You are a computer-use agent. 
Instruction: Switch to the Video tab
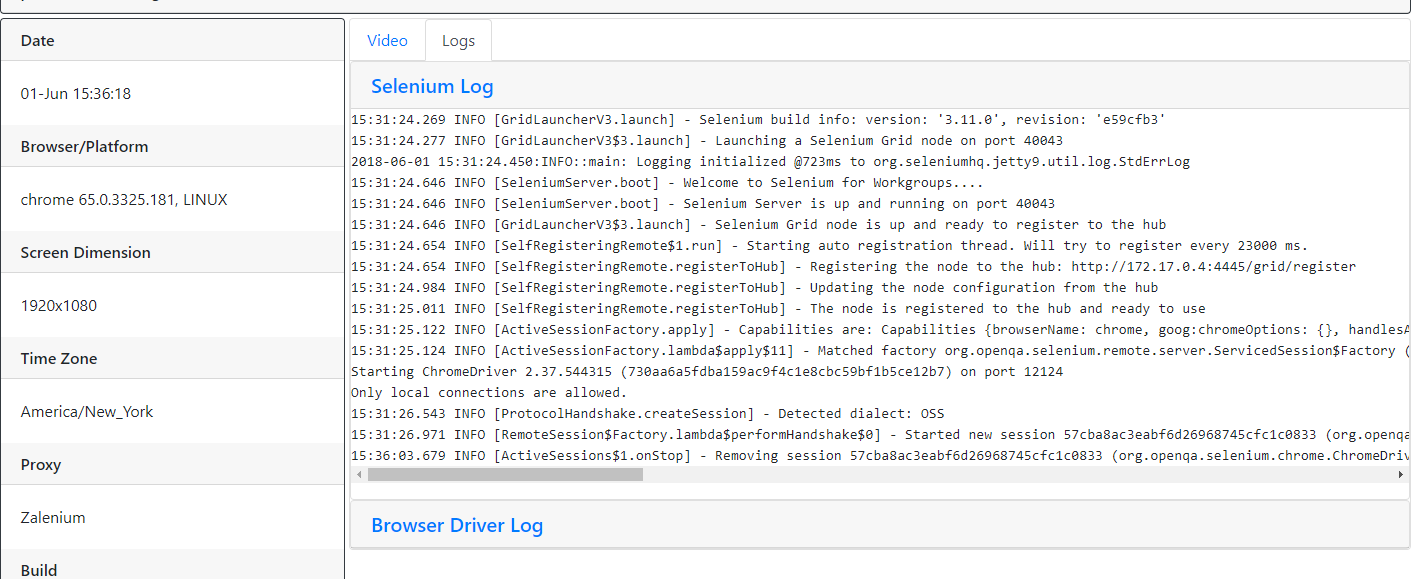pos(387,40)
